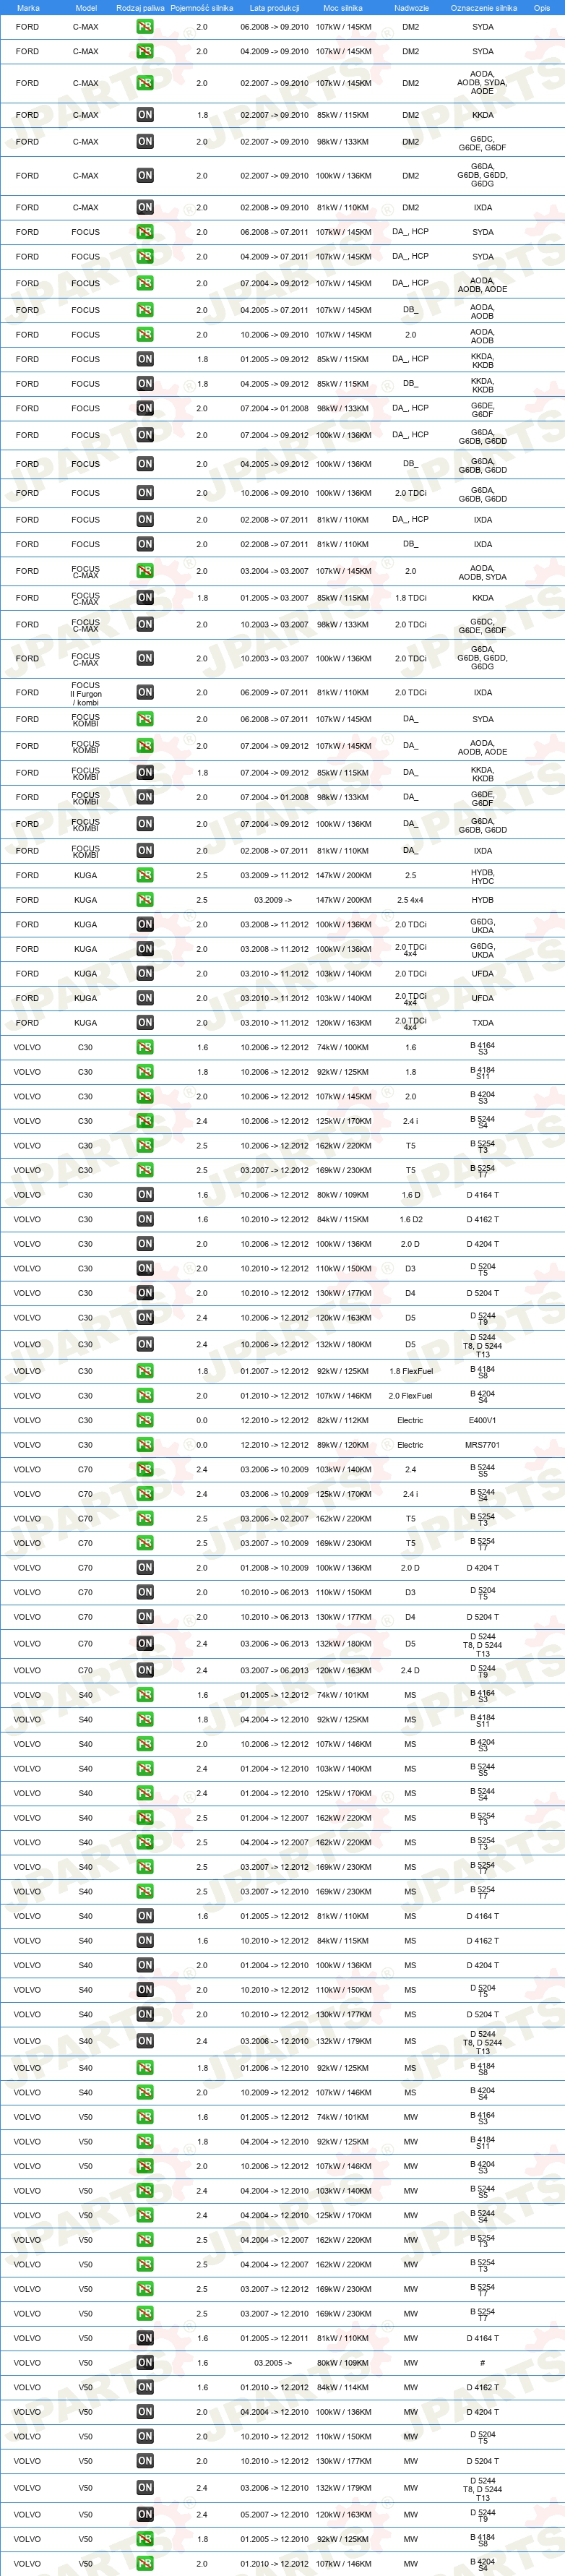Click the production years cell 12.2010 -> 12.2012 in E400V1 row
Image resolution: width=565 pixels, height=2576 pixels.
pyautogui.click(x=274, y=1420)
